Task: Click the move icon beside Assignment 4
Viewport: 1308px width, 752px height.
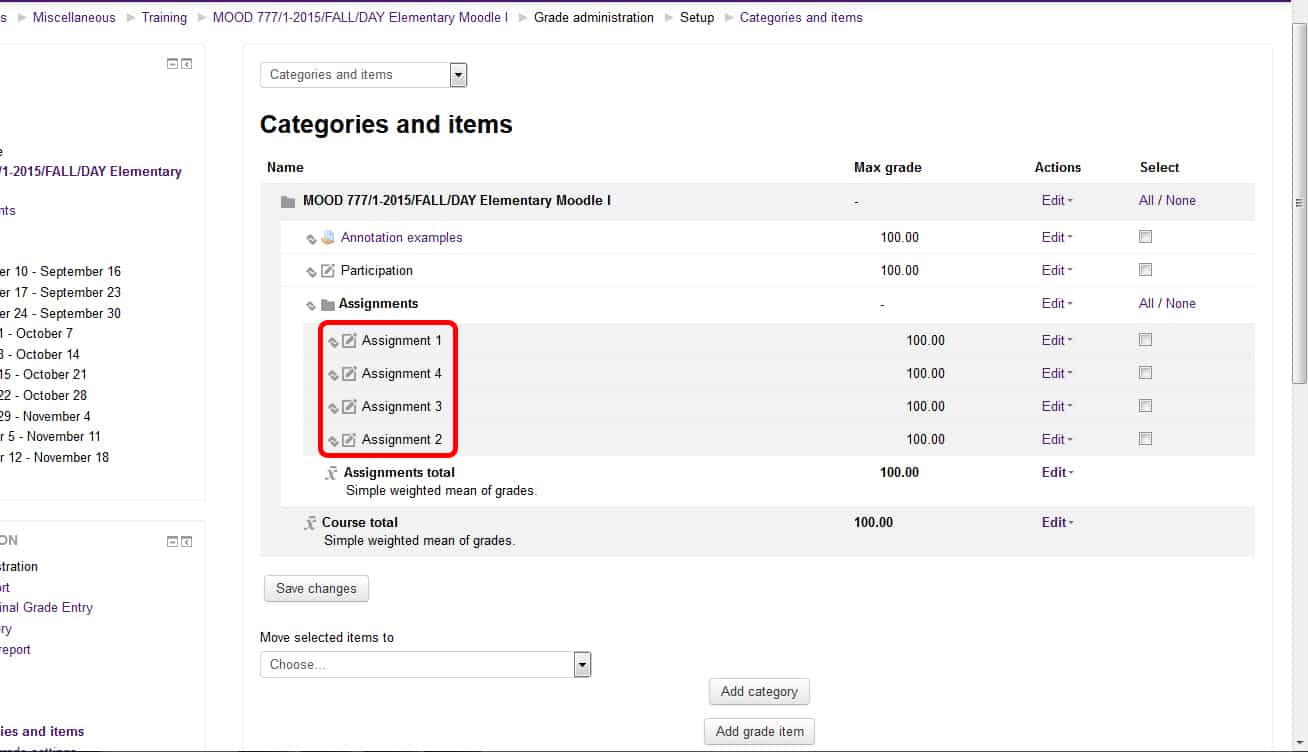Action: tap(333, 375)
